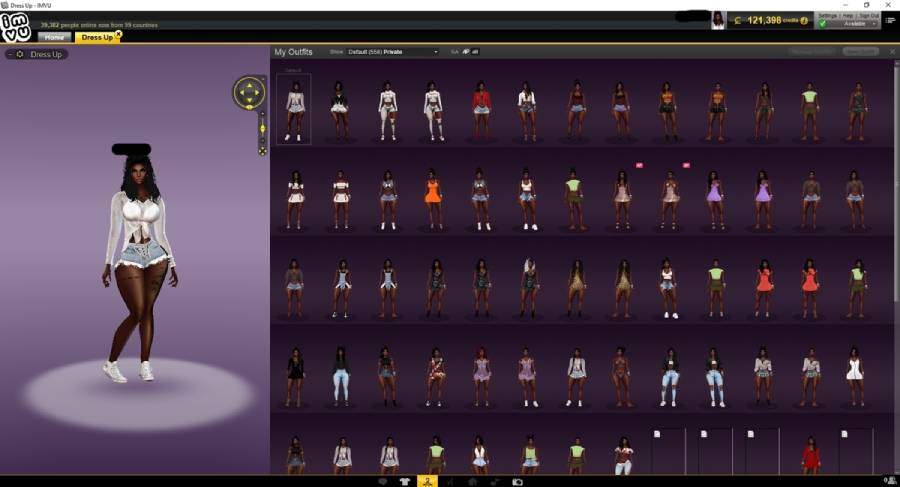Screen dimensions: 900x487
Task: Open the camera snapshot icon
Action: [x=517, y=482]
